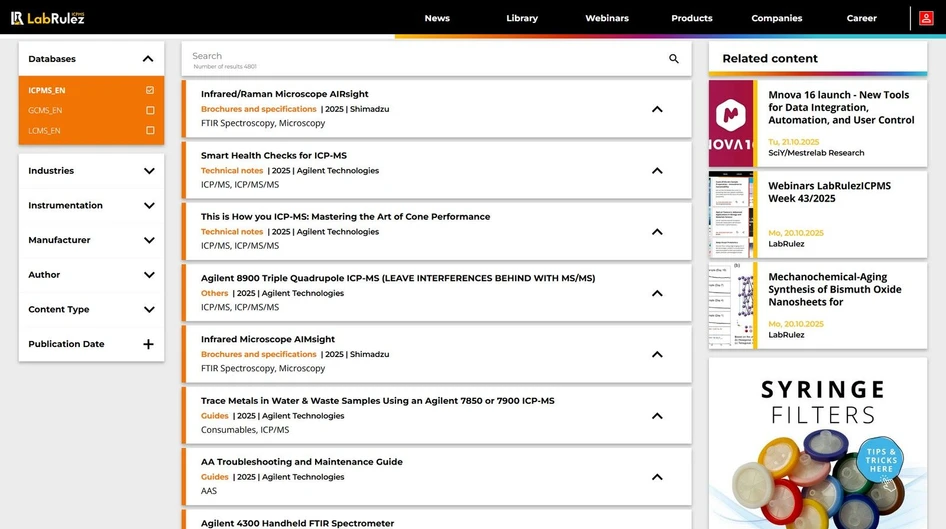Click 'FTIR Spectroscopy, Microscopy' under AIMsight

point(262,369)
